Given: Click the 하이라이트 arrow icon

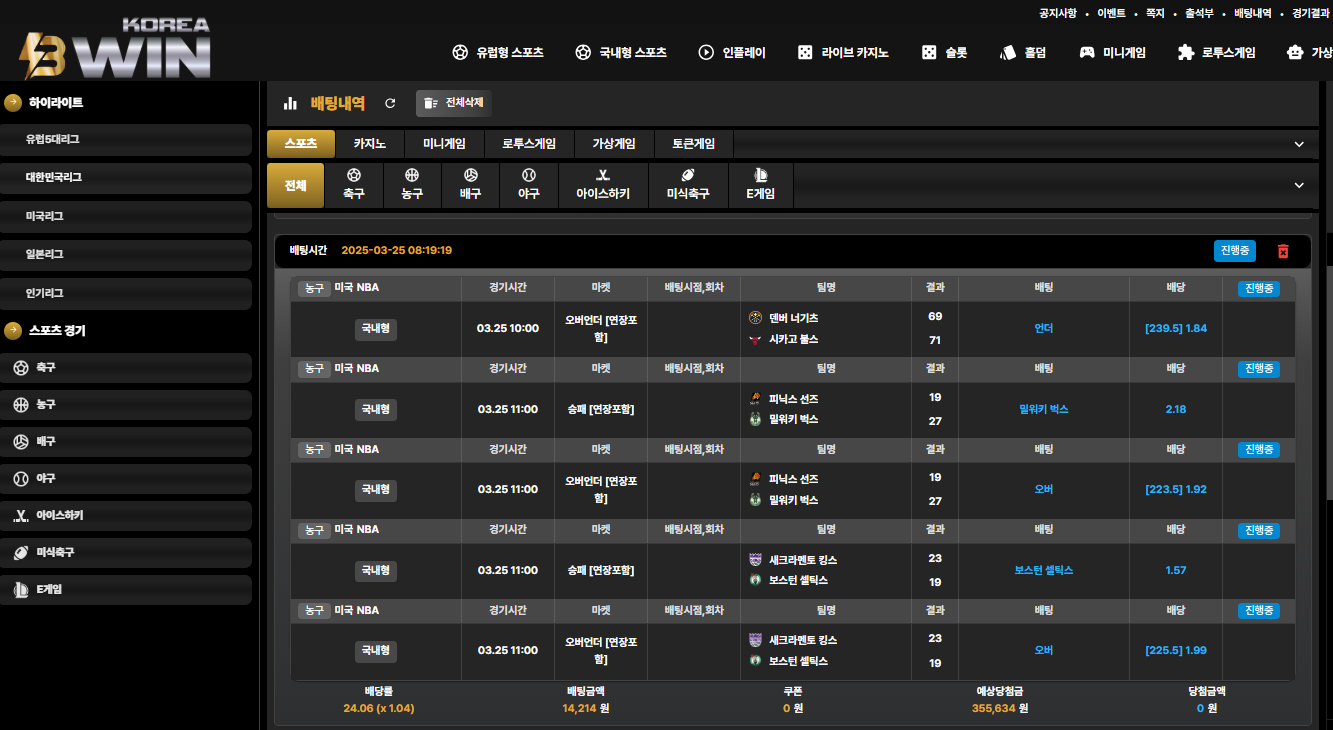Looking at the screenshot, I should tap(13, 102).
